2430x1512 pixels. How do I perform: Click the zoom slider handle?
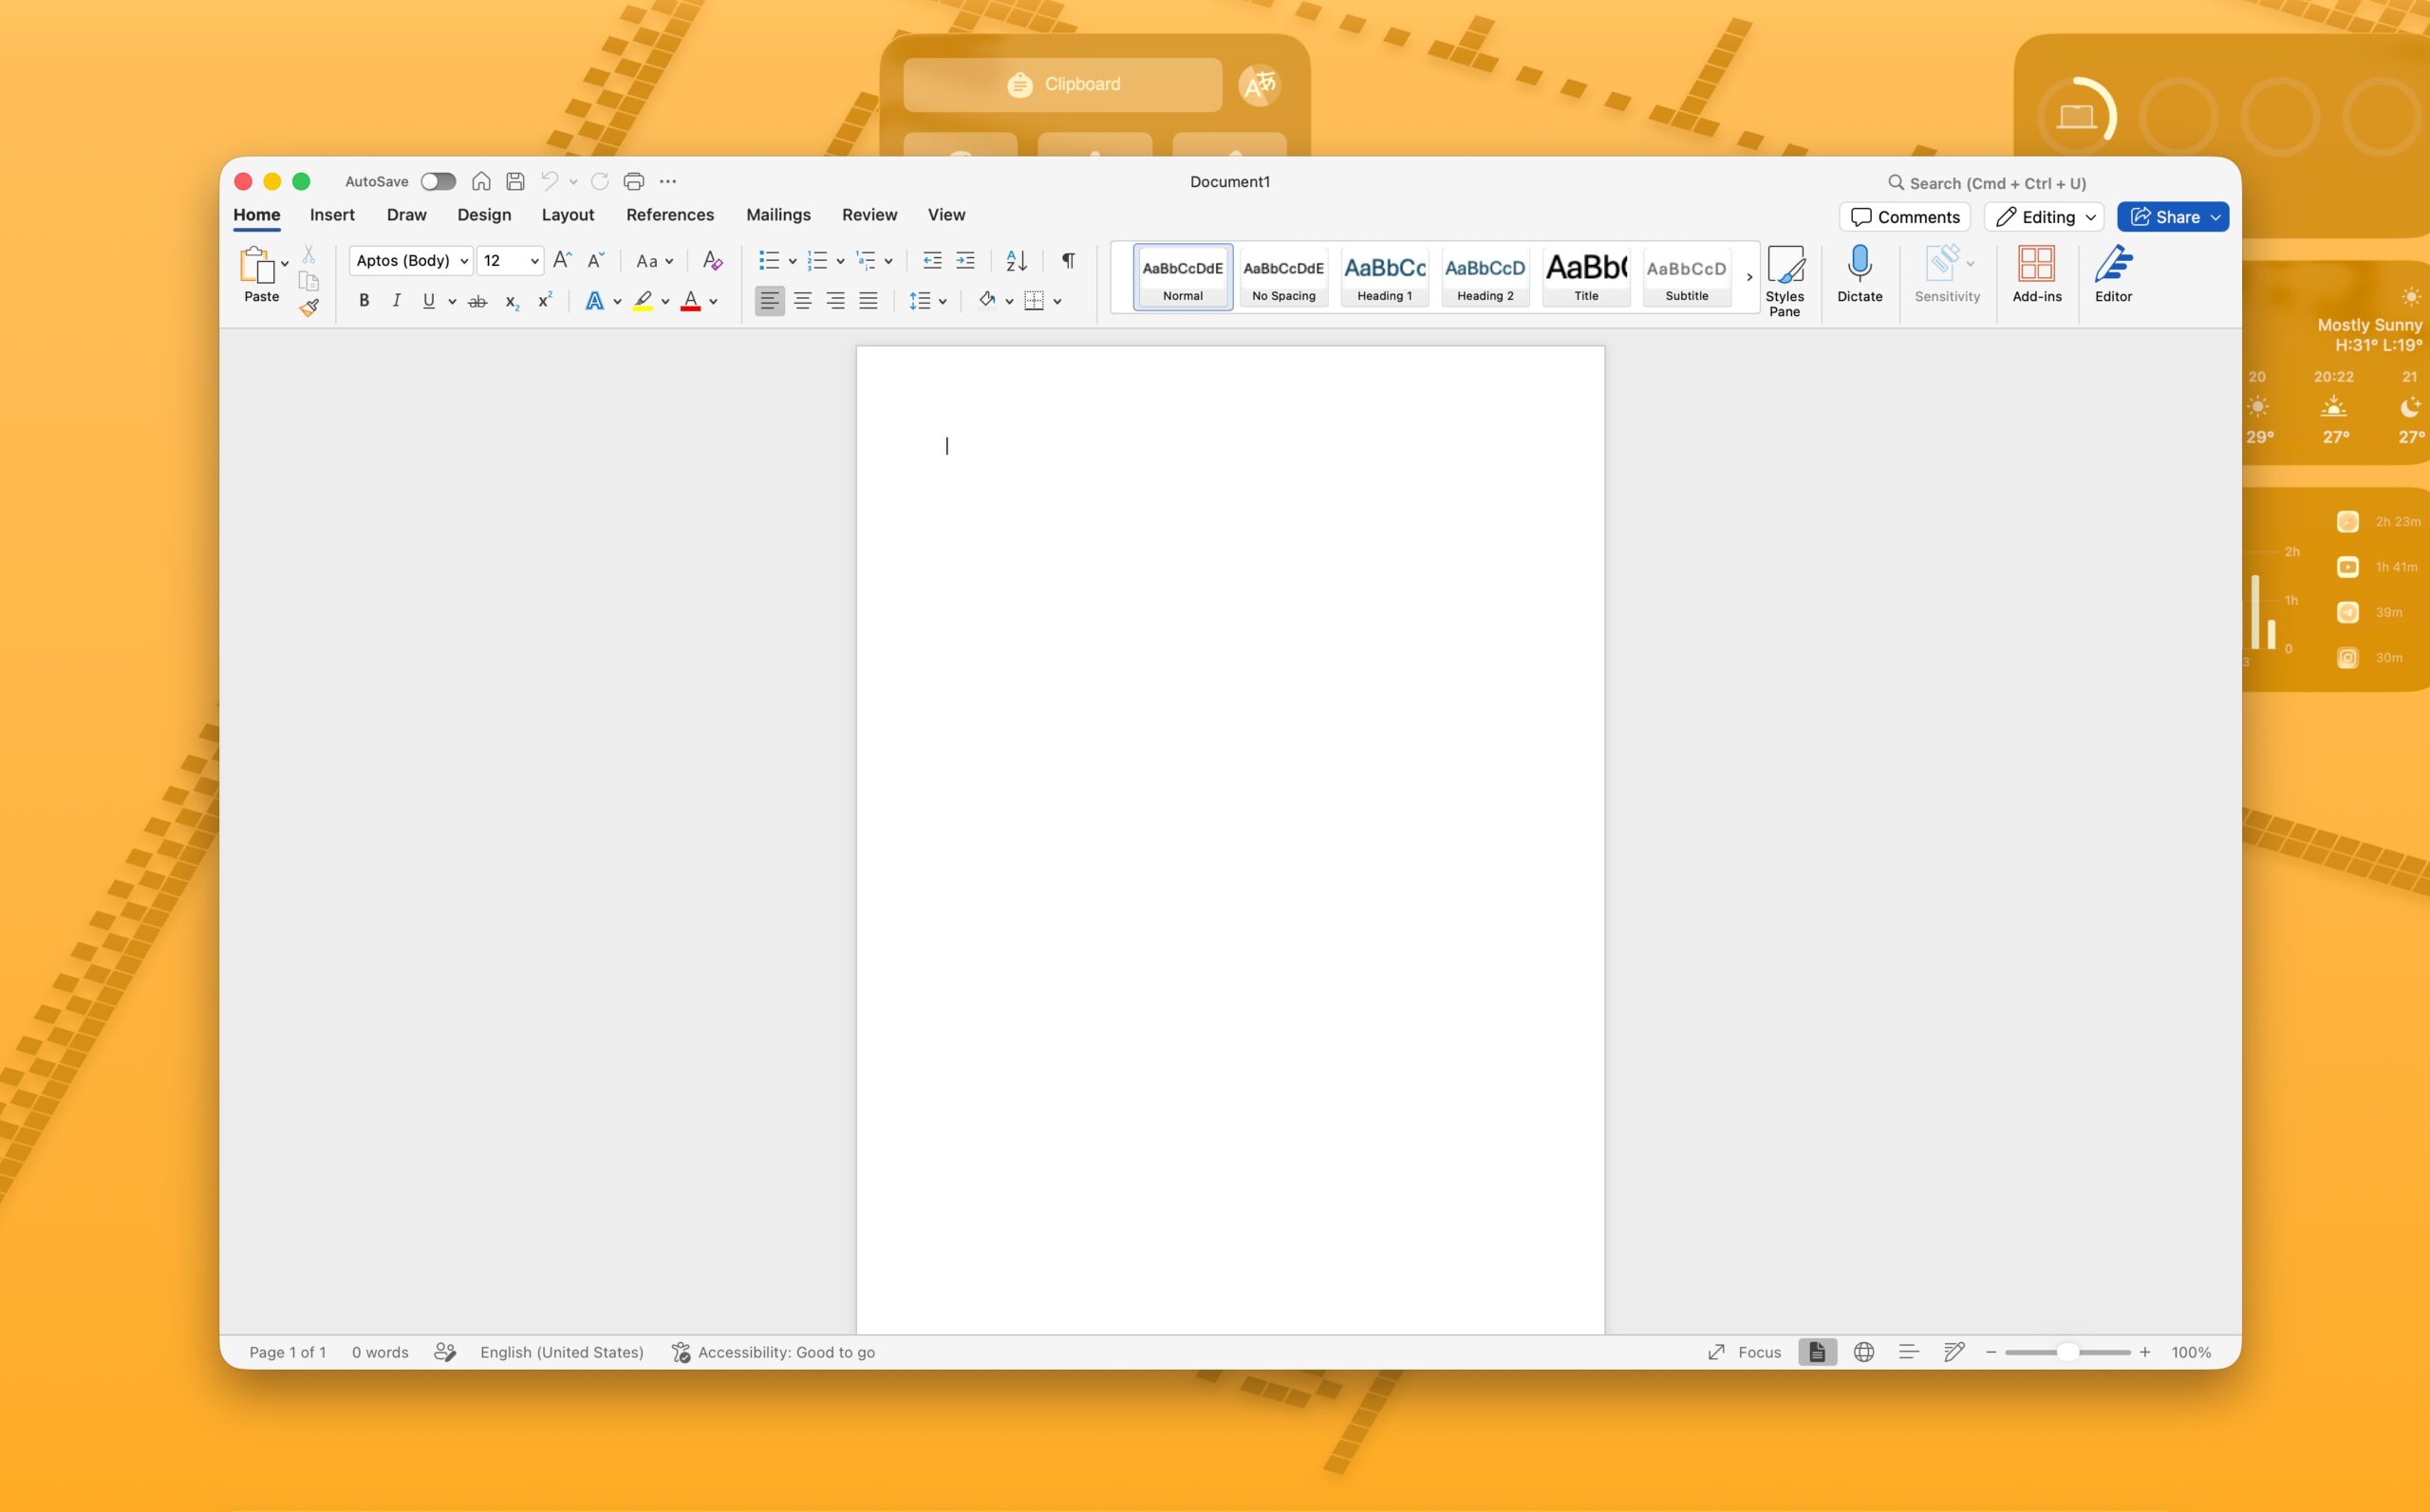2067,1352
